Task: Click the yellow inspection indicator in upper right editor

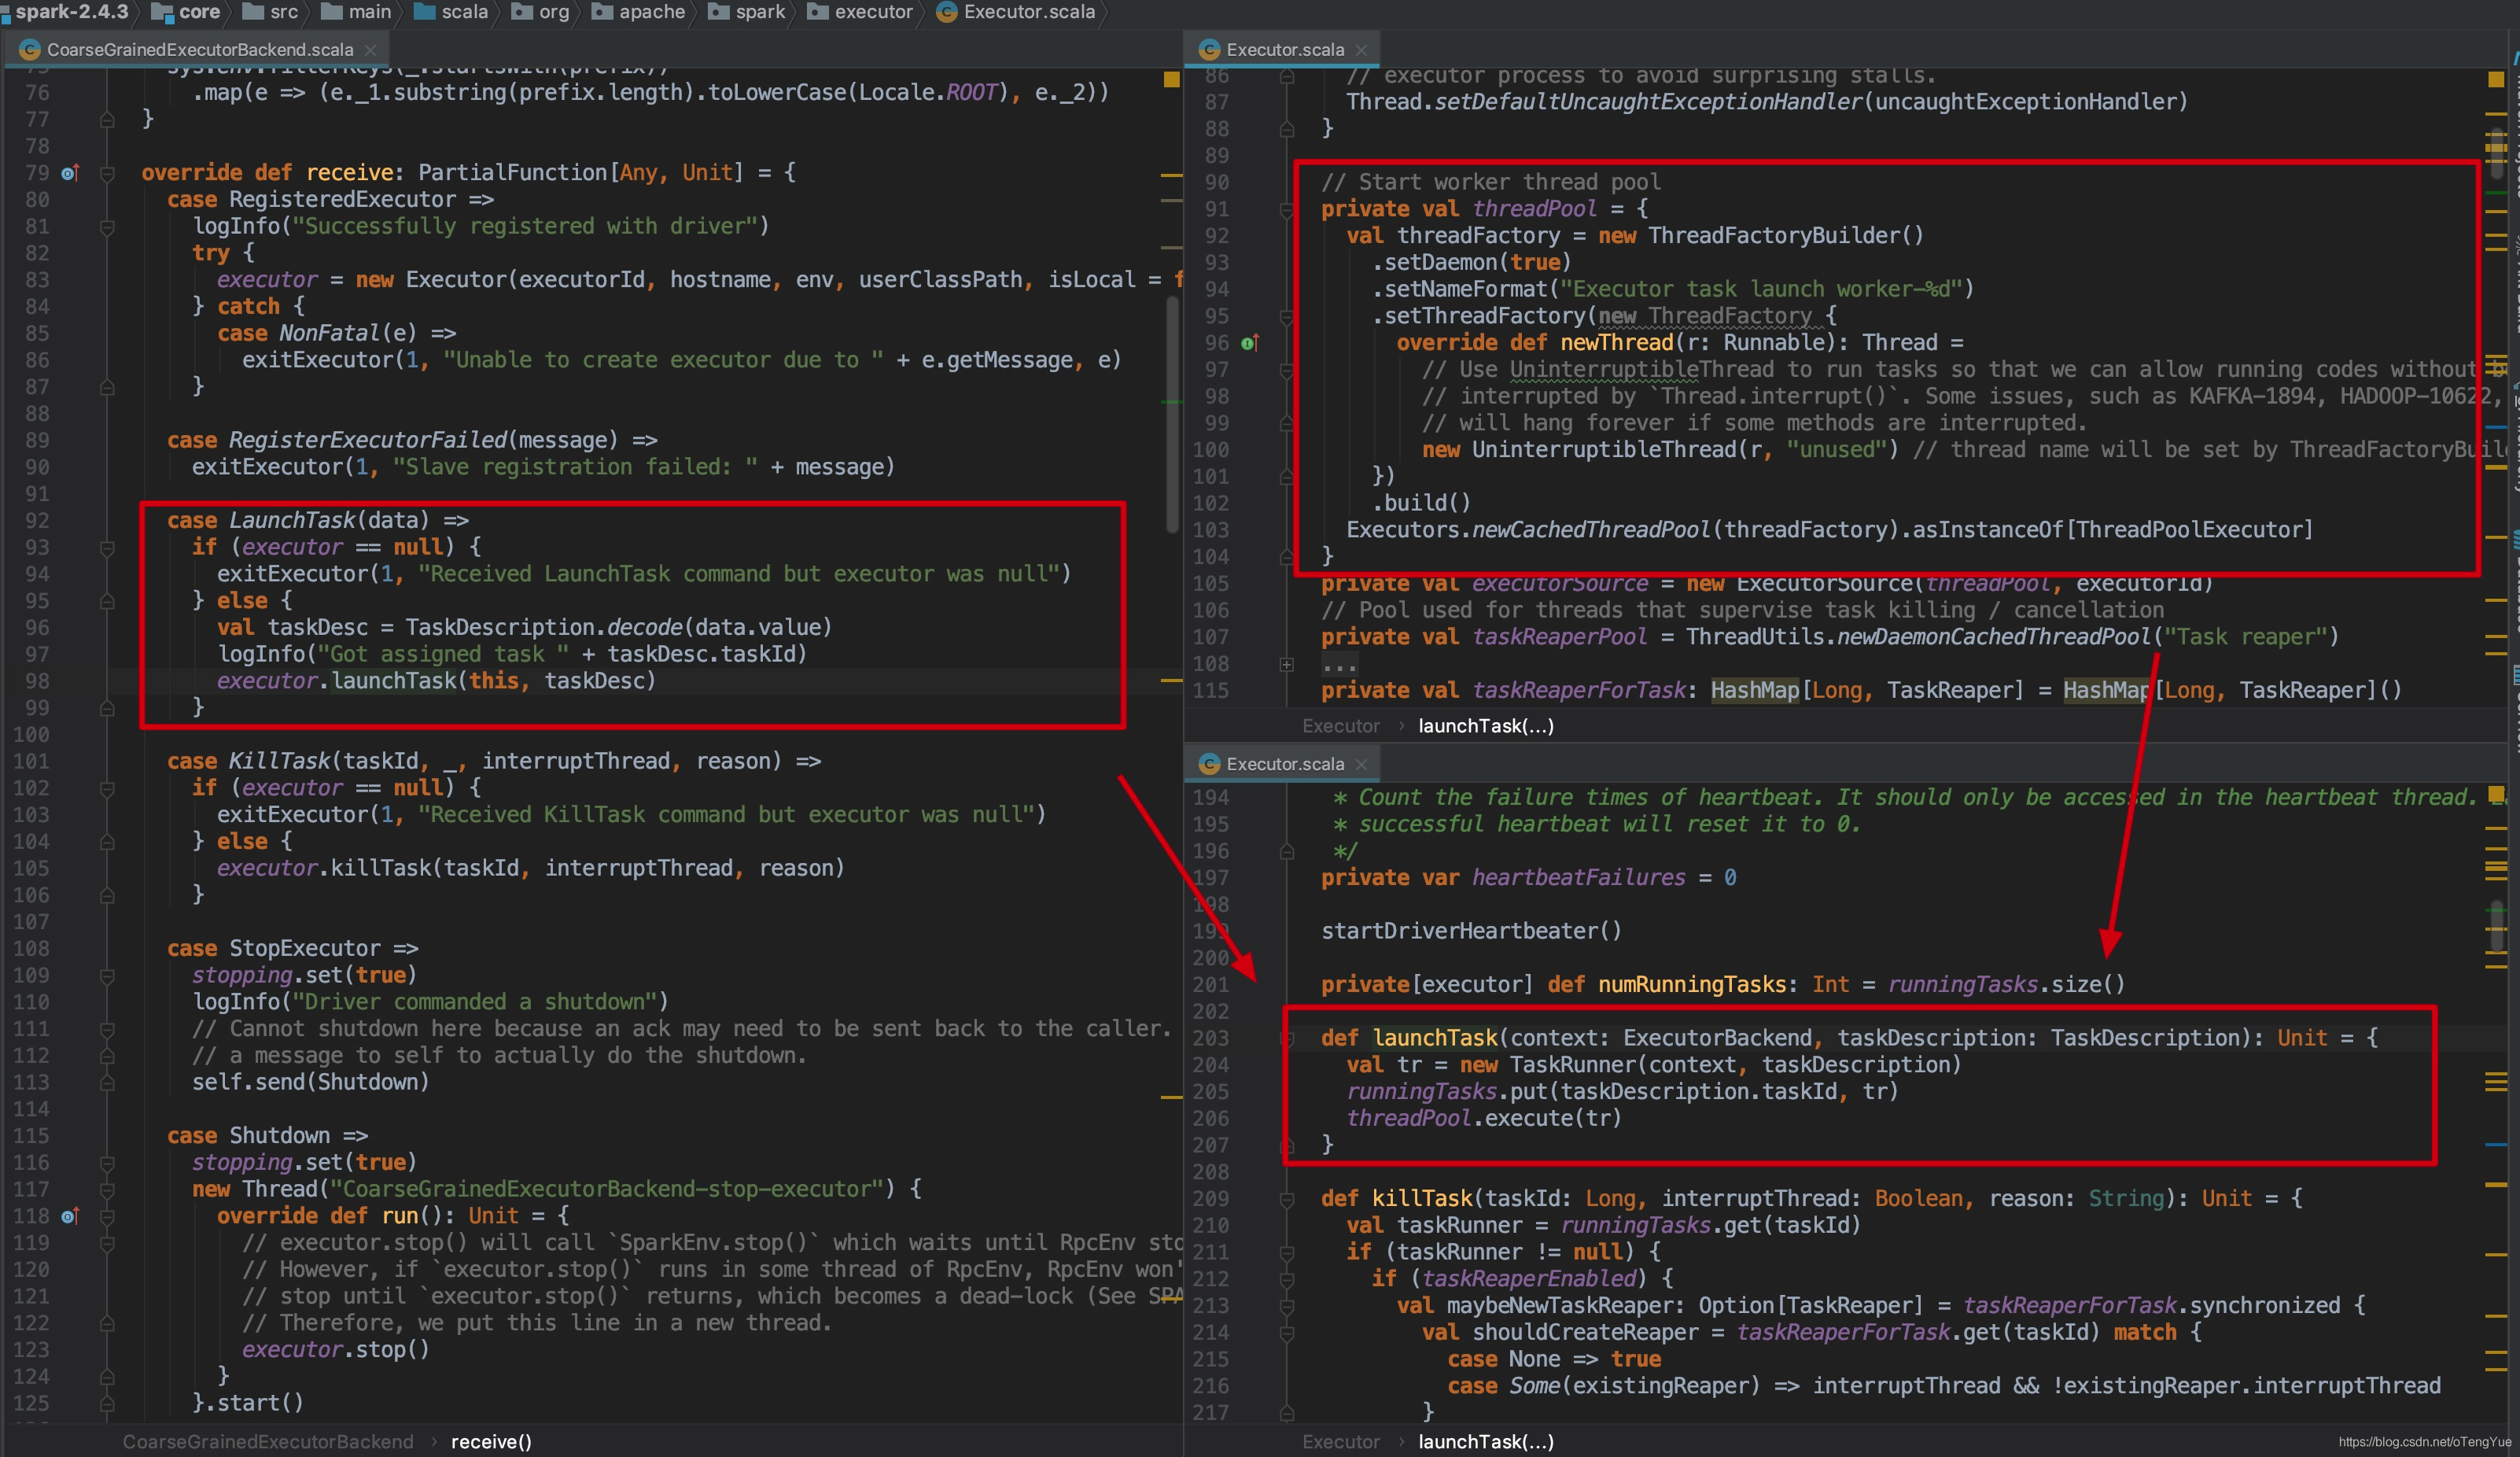Action: (x=2495, y=79)
